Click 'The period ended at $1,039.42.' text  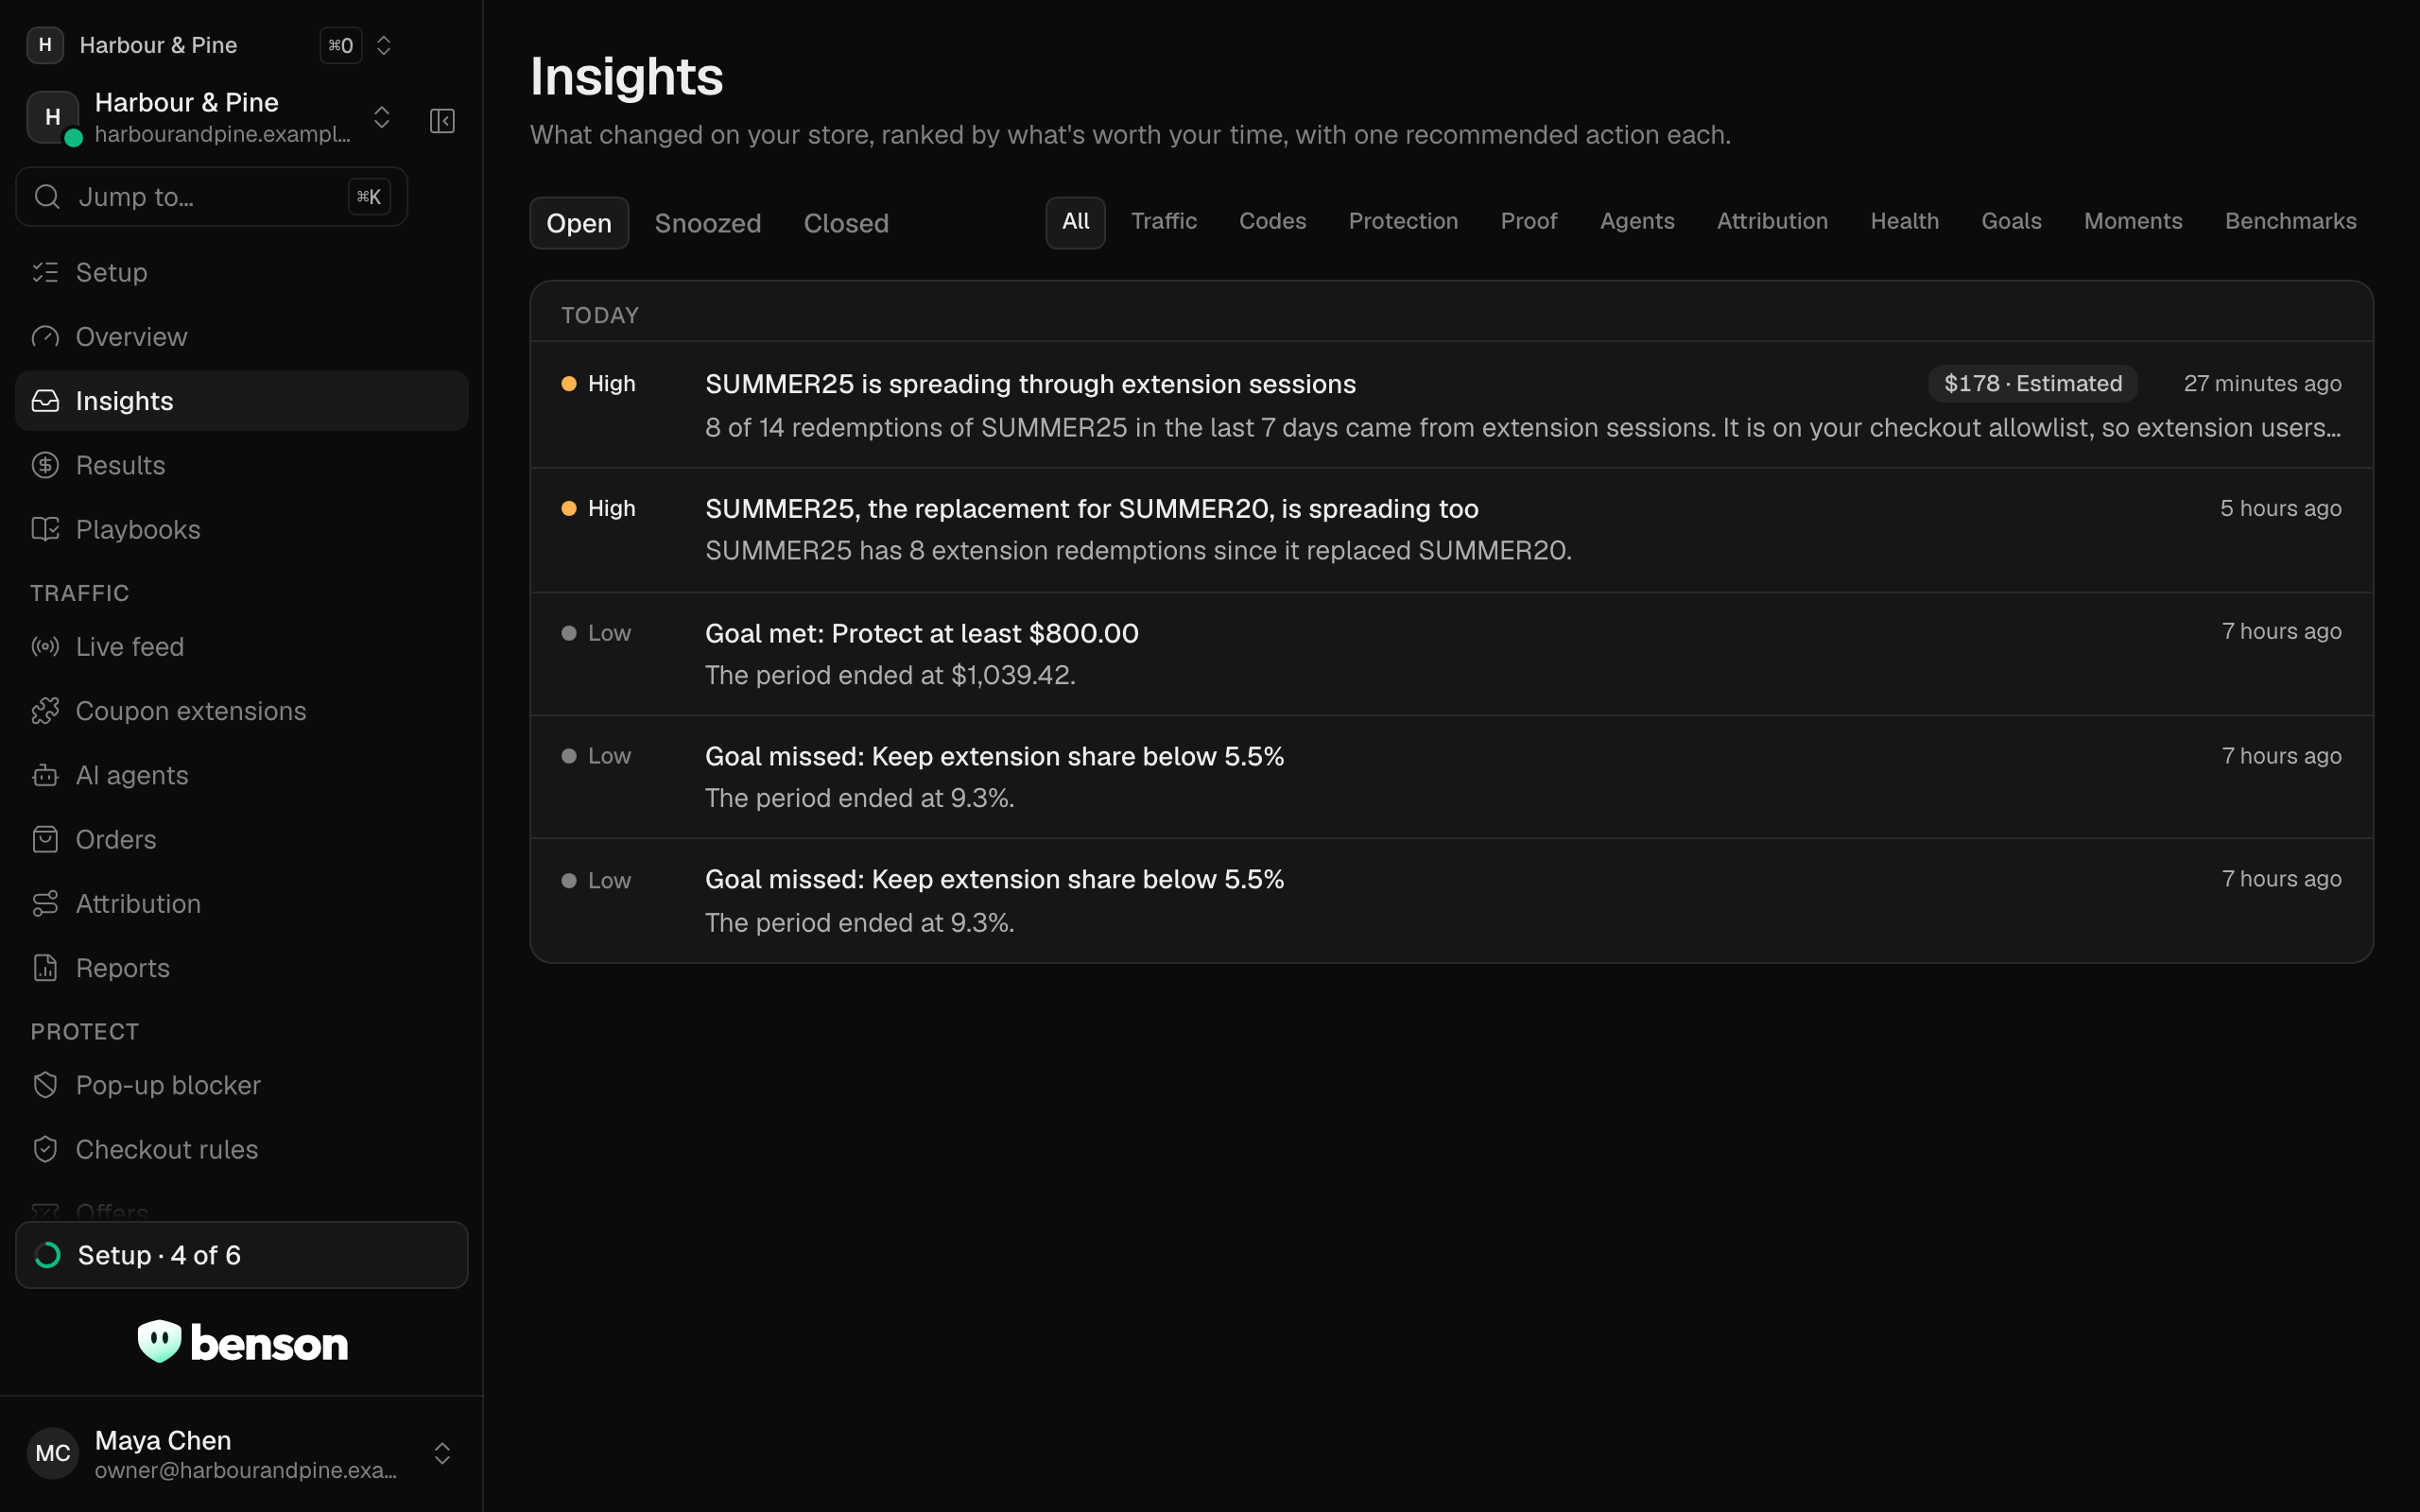pyautogui.click(x=890, y=675)
